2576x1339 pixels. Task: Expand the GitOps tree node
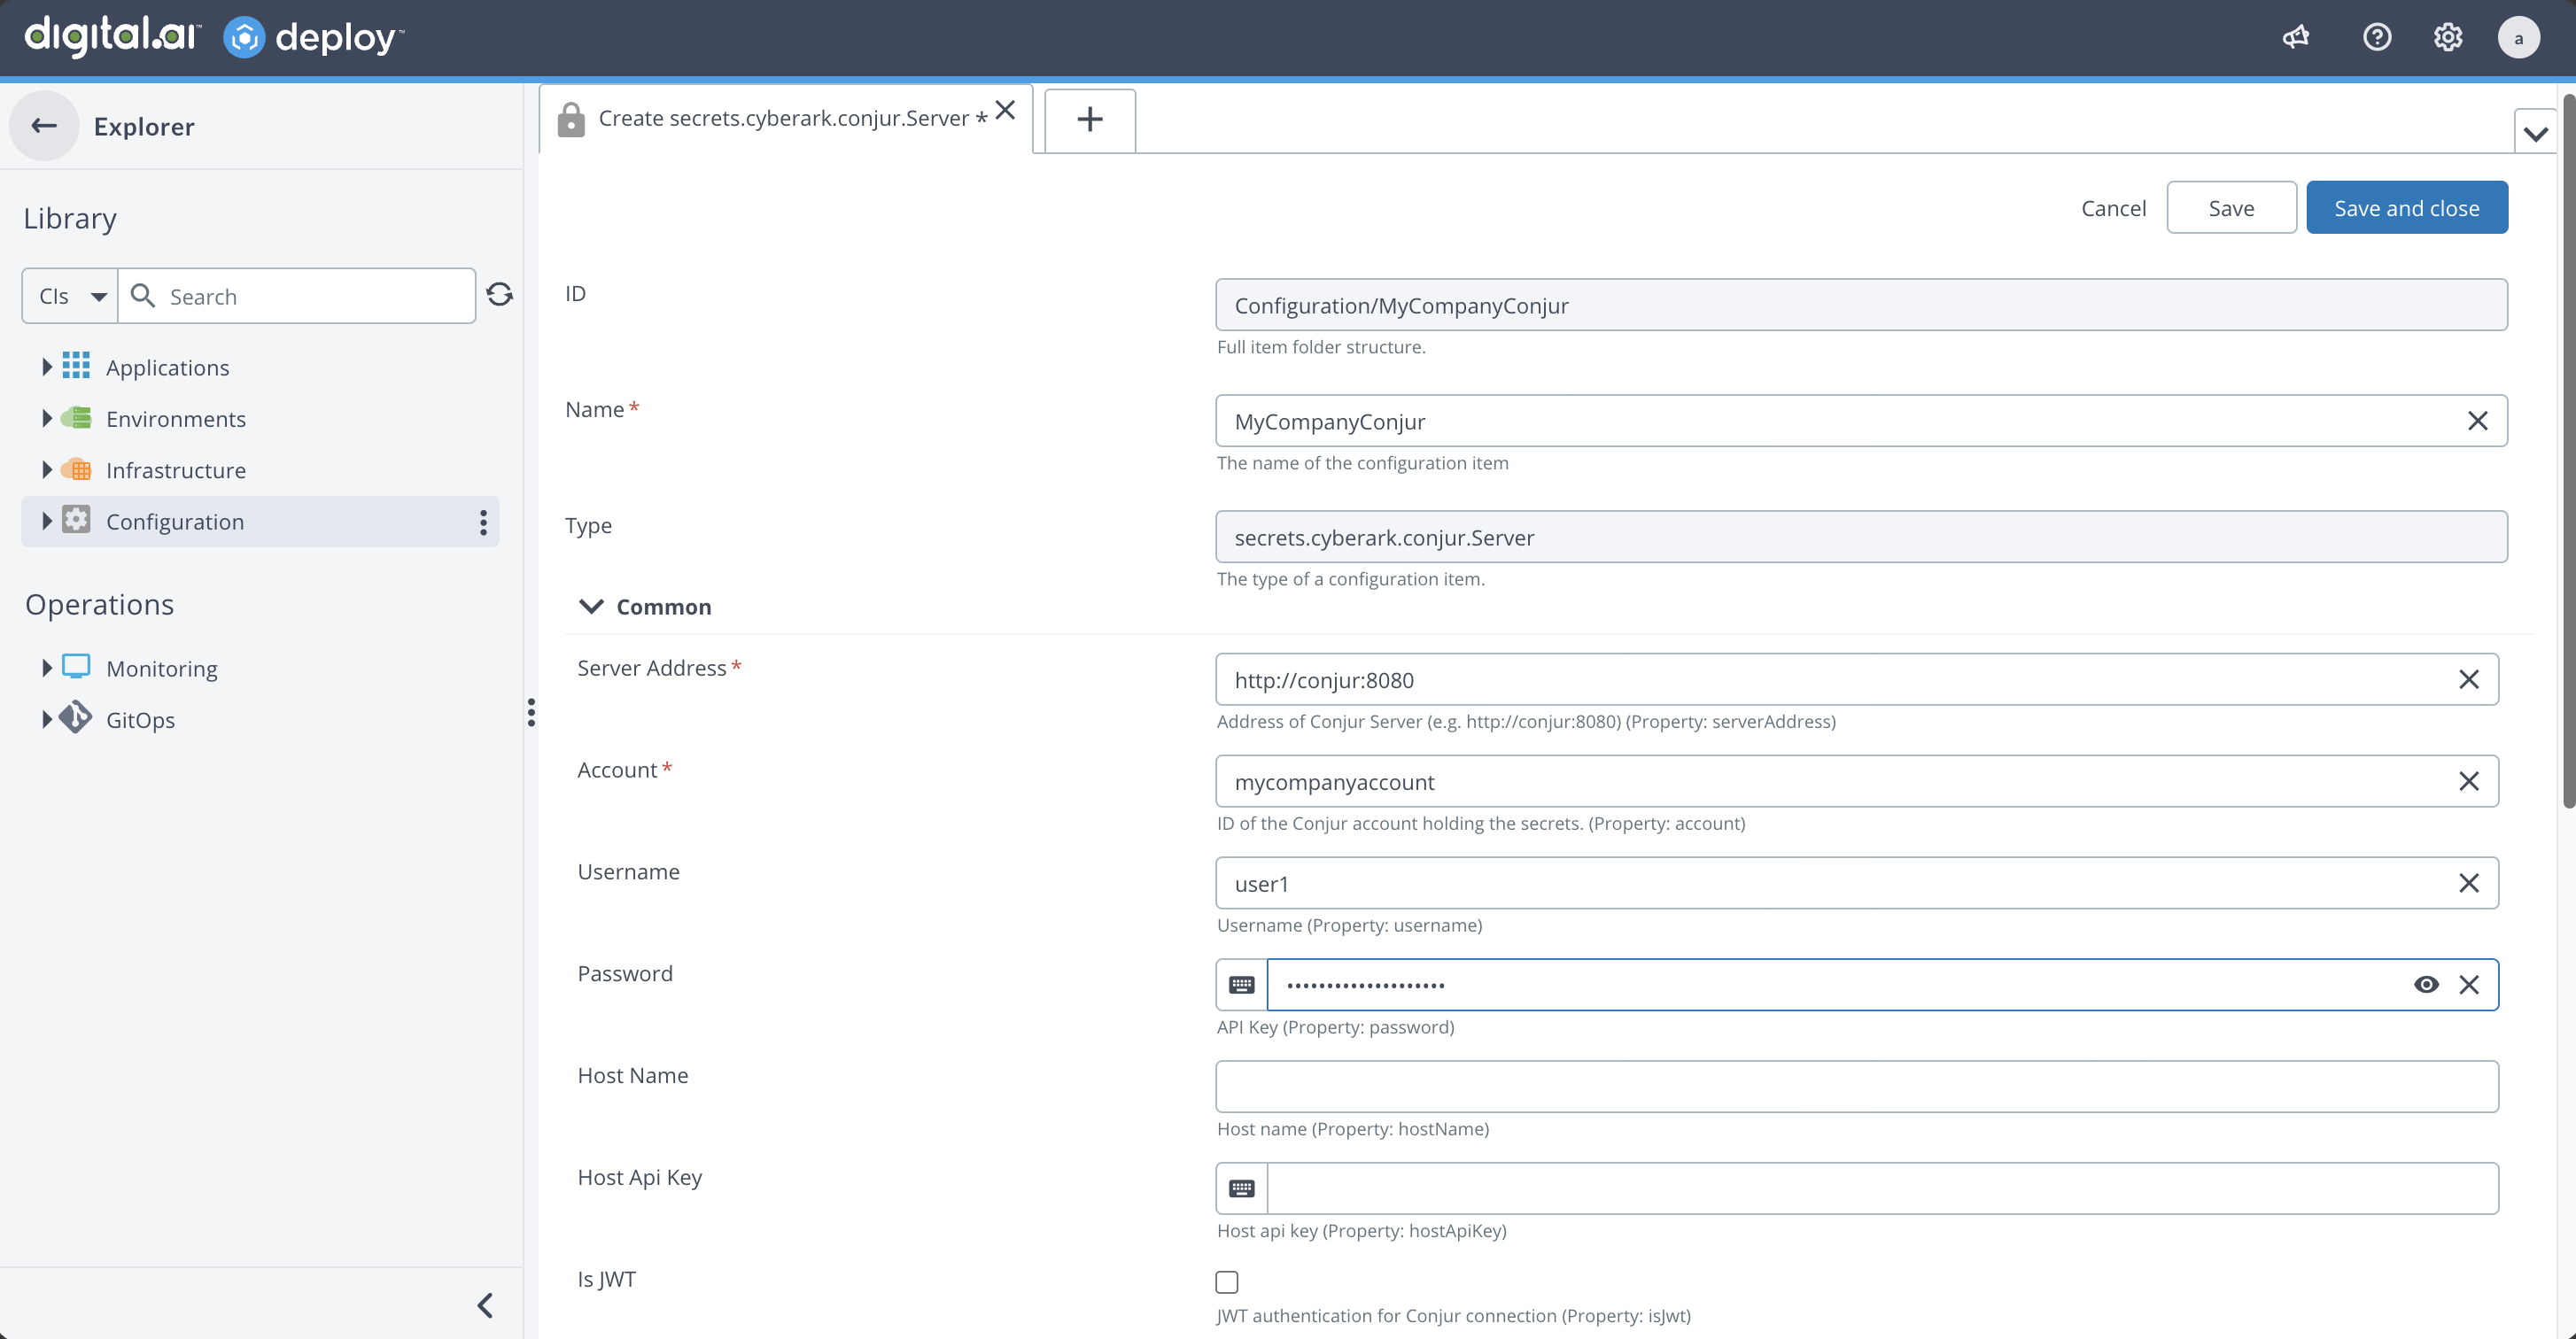tap(46, 719)
